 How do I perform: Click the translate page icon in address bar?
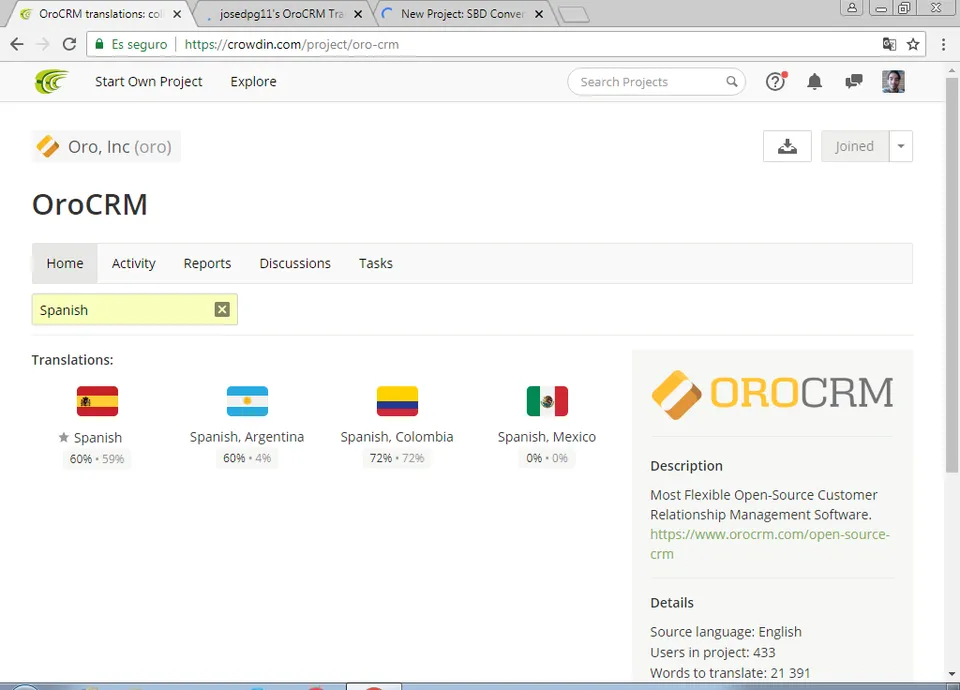(889, 44)
